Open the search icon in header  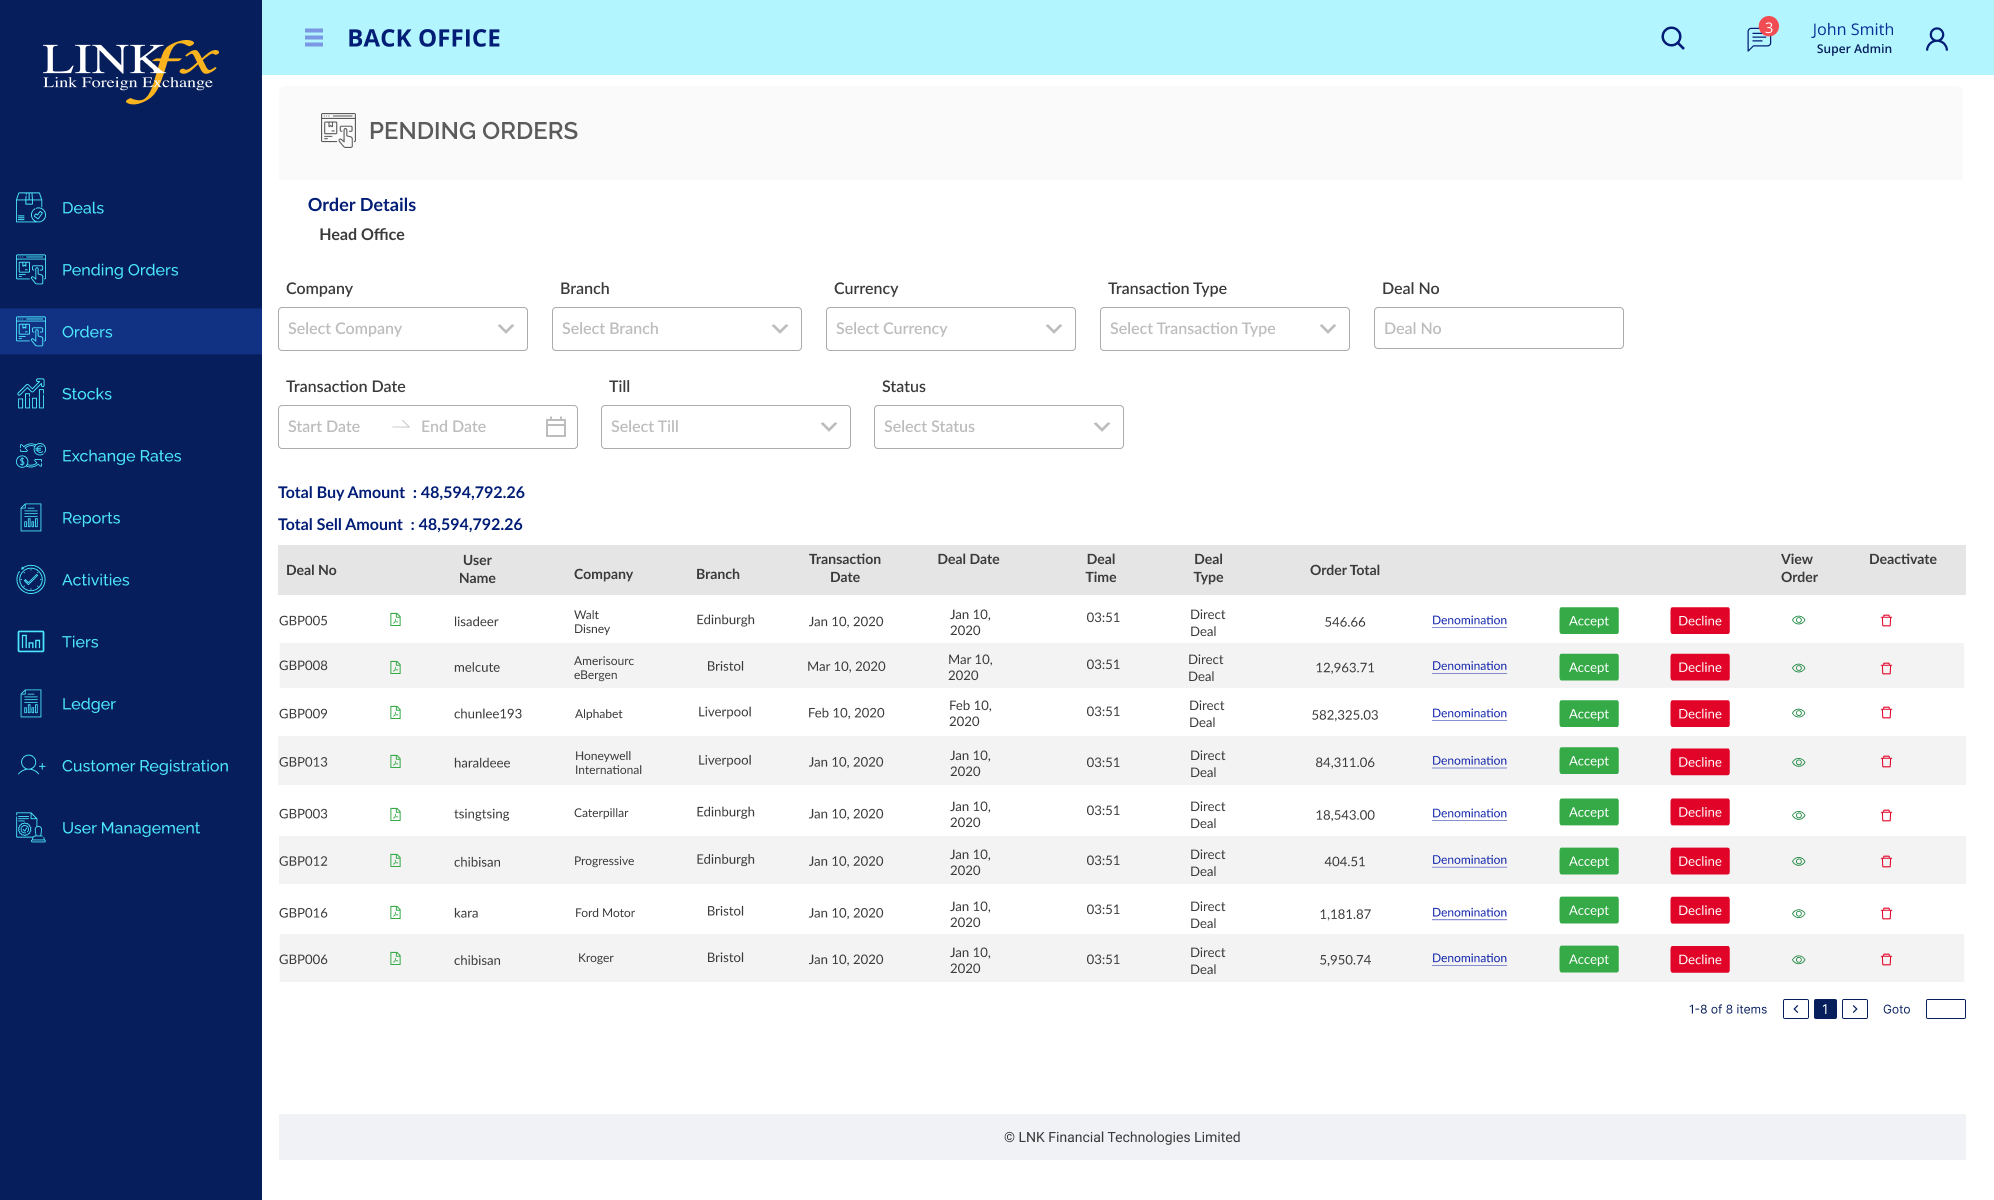click(1673, 39)
